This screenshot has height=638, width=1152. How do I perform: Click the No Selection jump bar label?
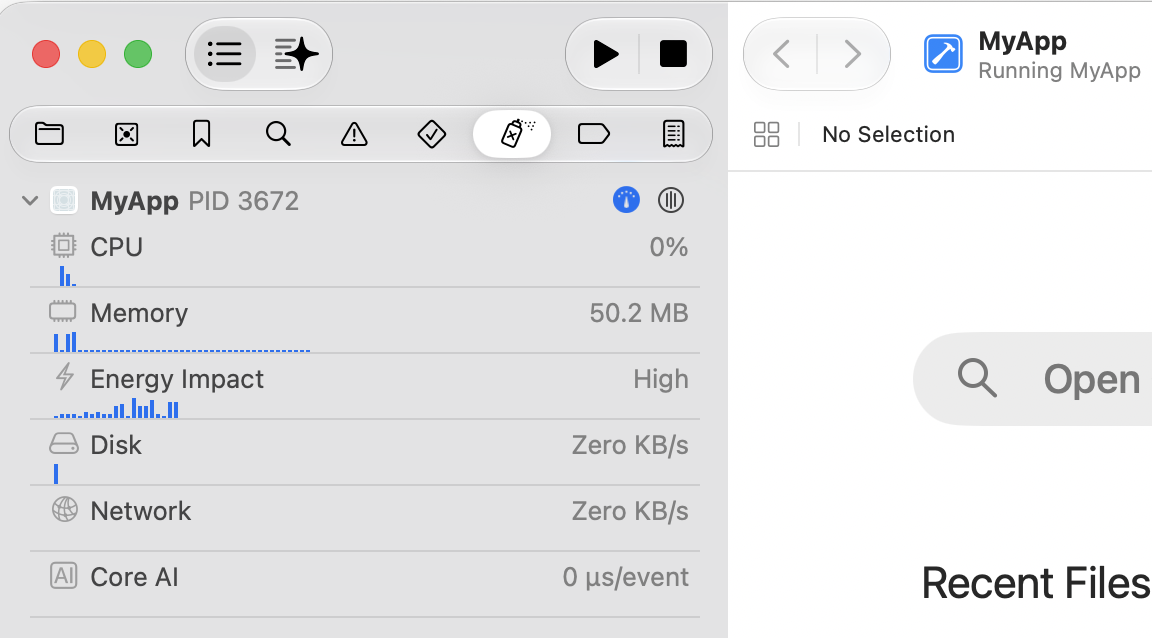(x=888, y=135)
